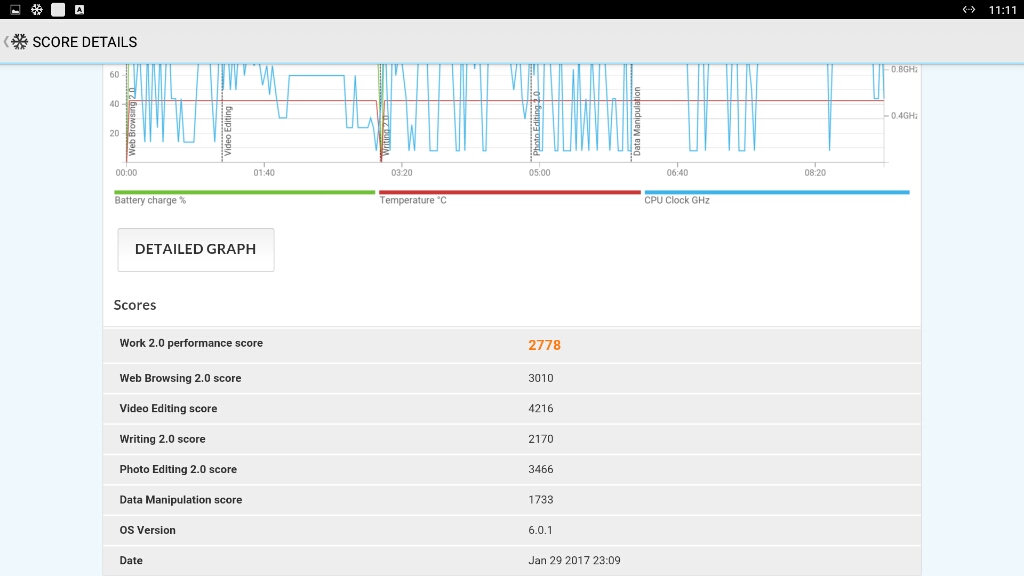This screenshot has height=576, width=1024.
Task: Tap the Video Editing score row
Action: pos(512,408)
